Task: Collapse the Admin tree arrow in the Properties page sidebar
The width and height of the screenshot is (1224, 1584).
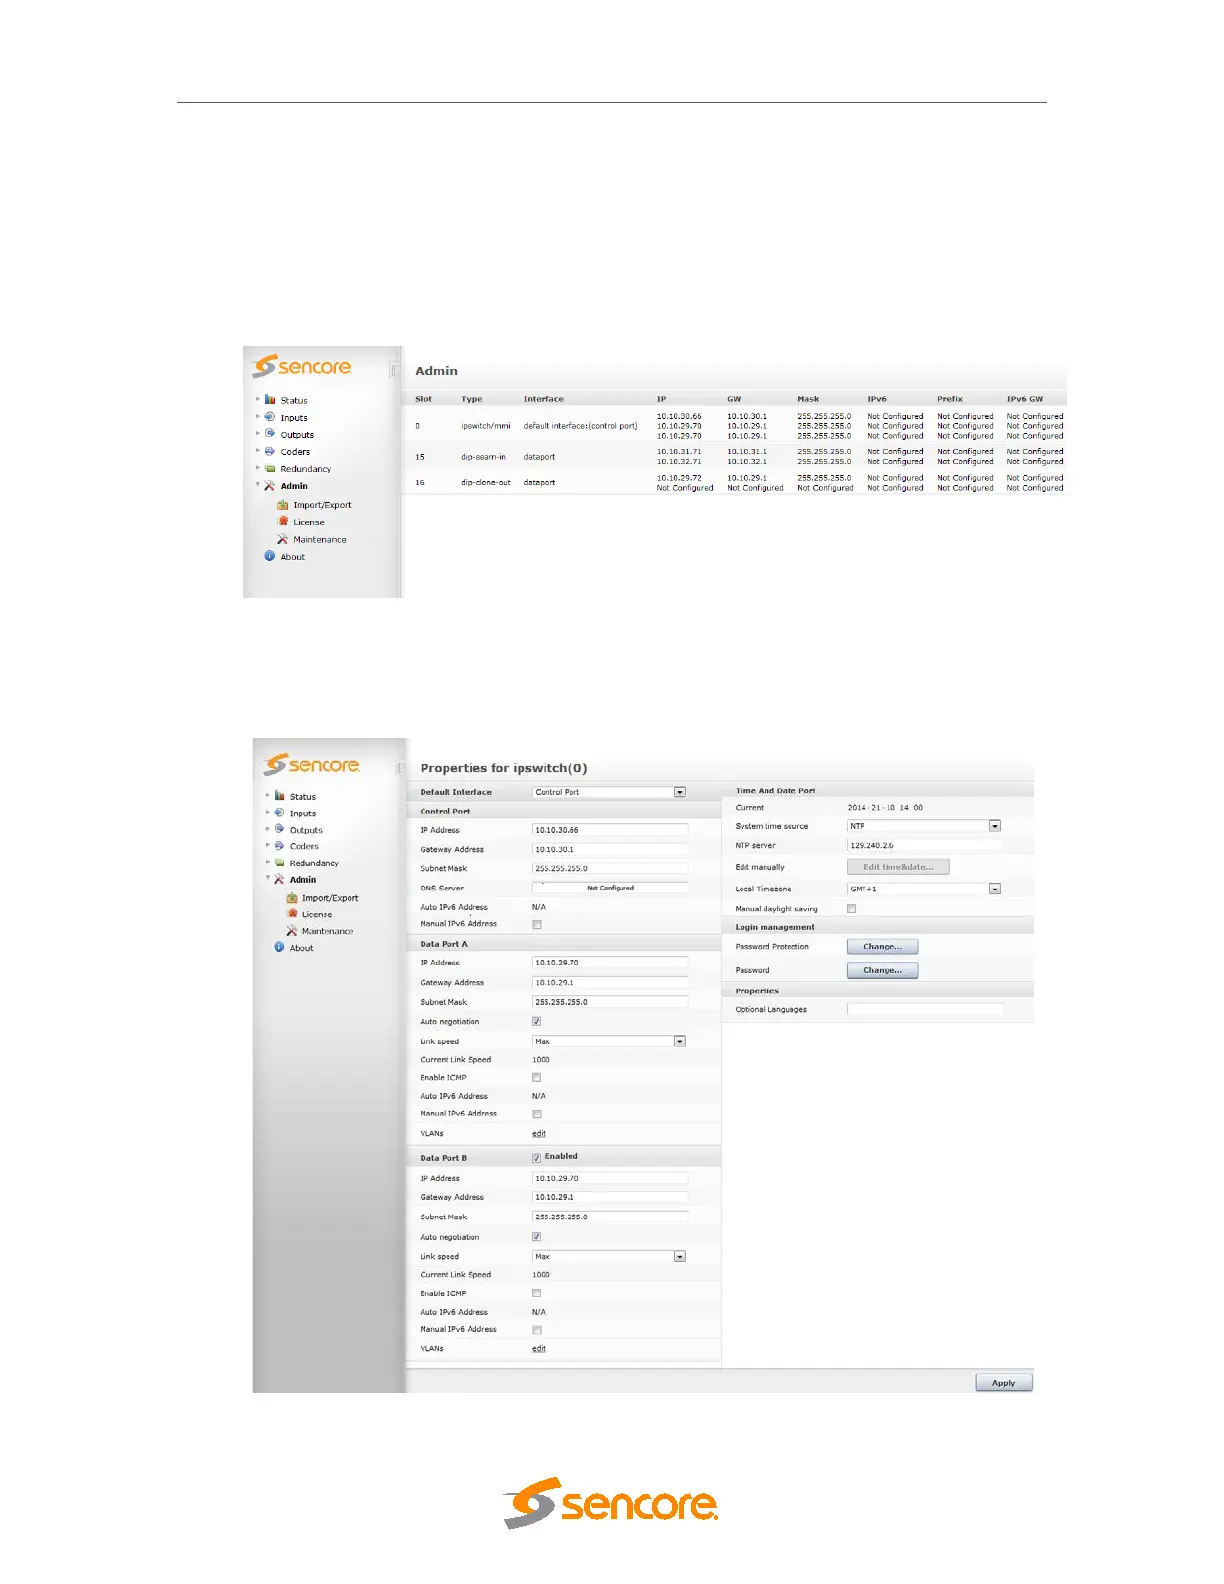Action: (x=268, y=878)
